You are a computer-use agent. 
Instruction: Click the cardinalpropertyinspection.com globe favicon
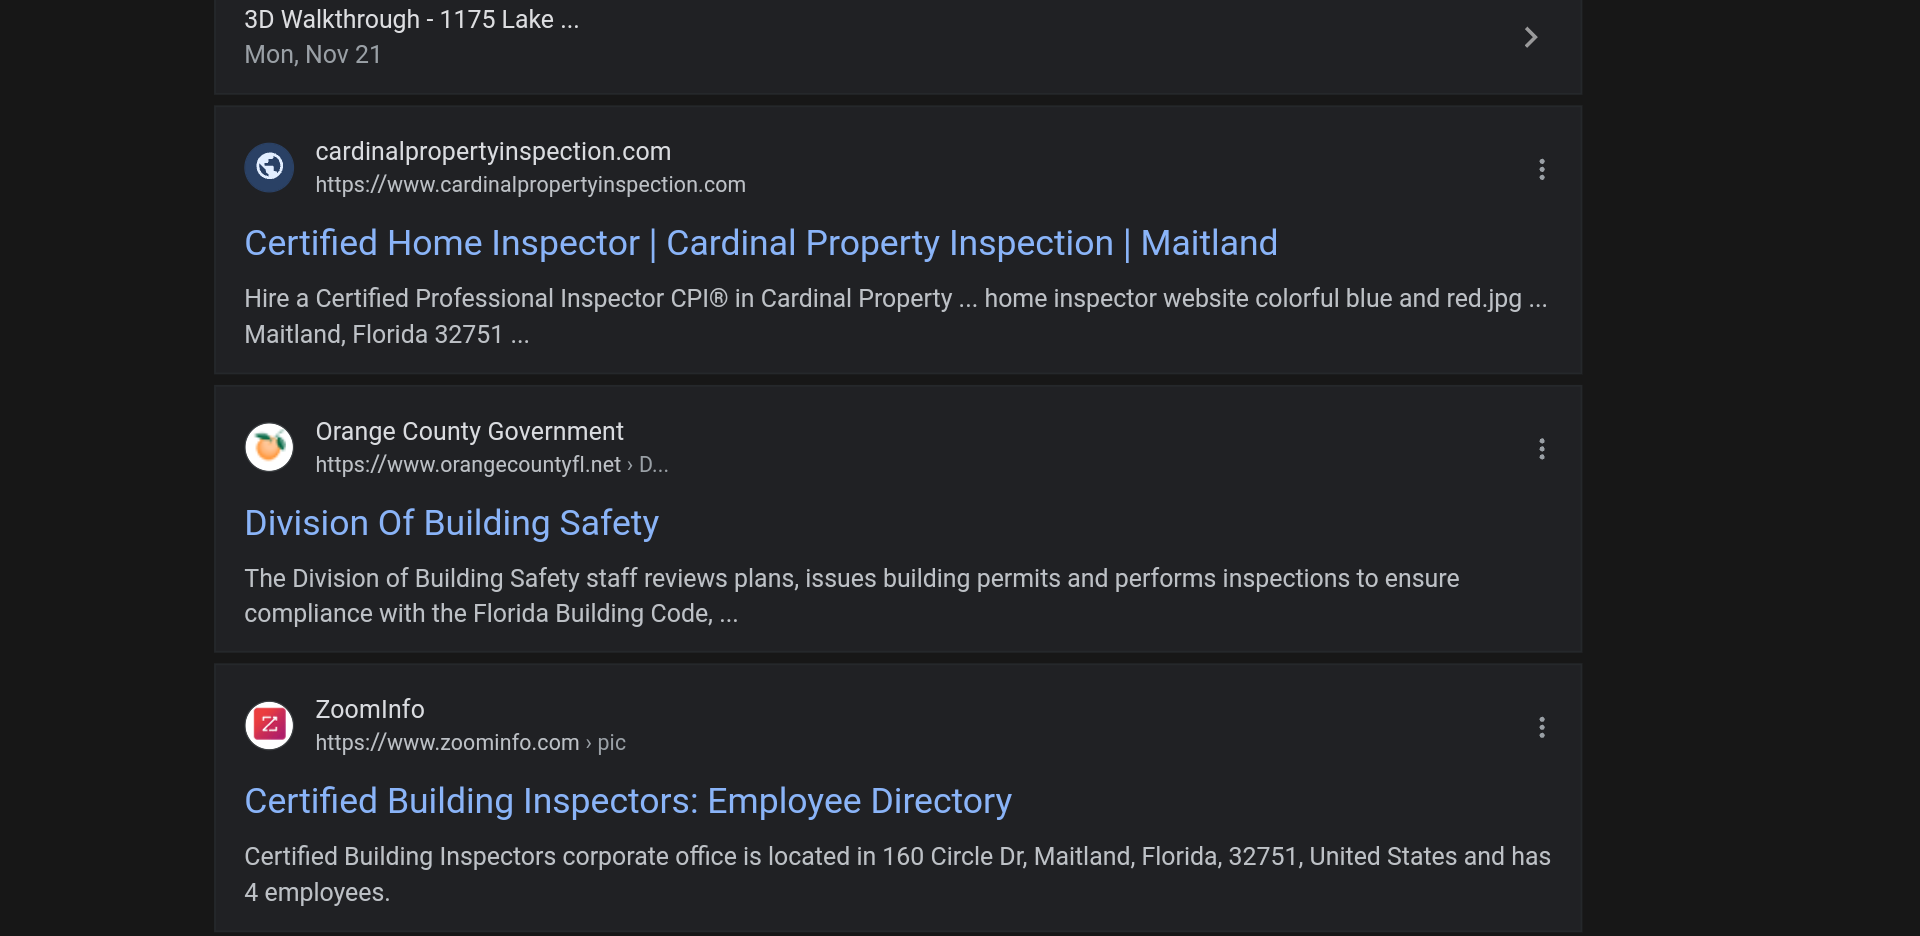point(269,167)
